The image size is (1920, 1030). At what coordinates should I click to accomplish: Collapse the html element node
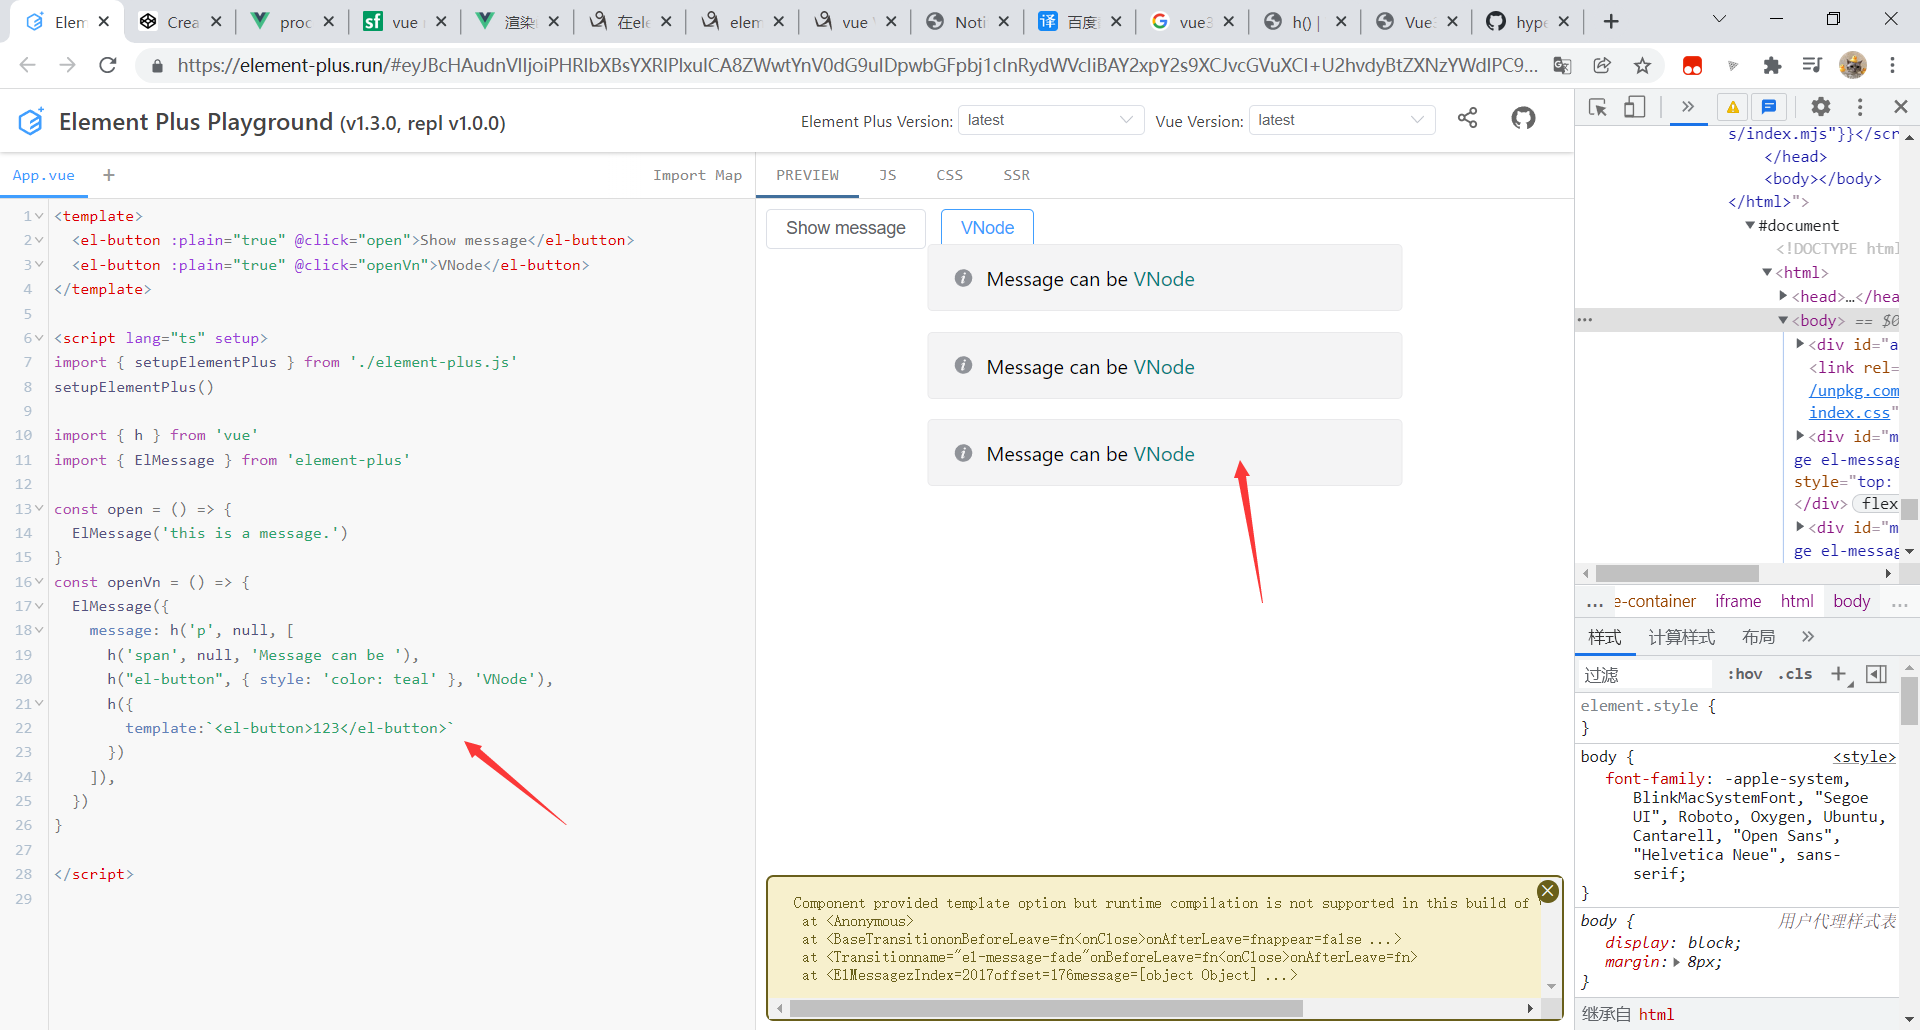[1767, 272]
